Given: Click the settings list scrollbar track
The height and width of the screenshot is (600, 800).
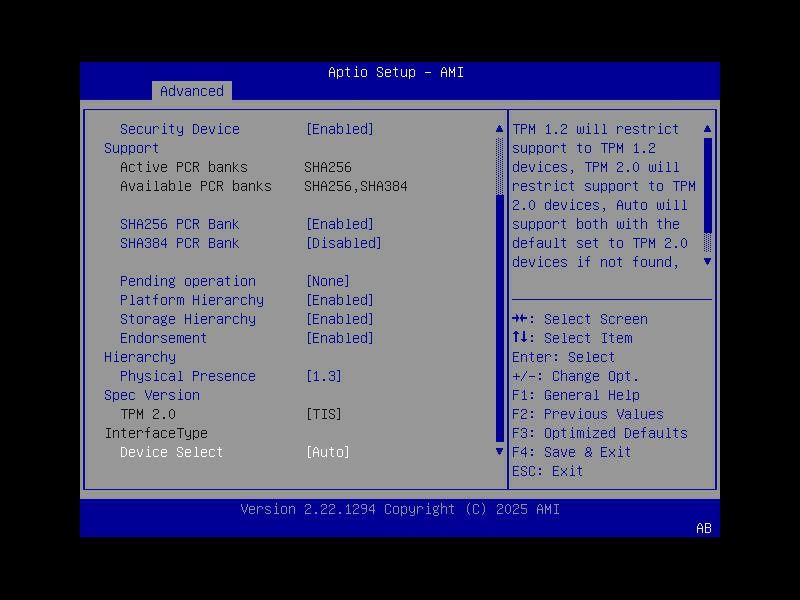Looking at the screenshot, I should [x=497, y=300].
